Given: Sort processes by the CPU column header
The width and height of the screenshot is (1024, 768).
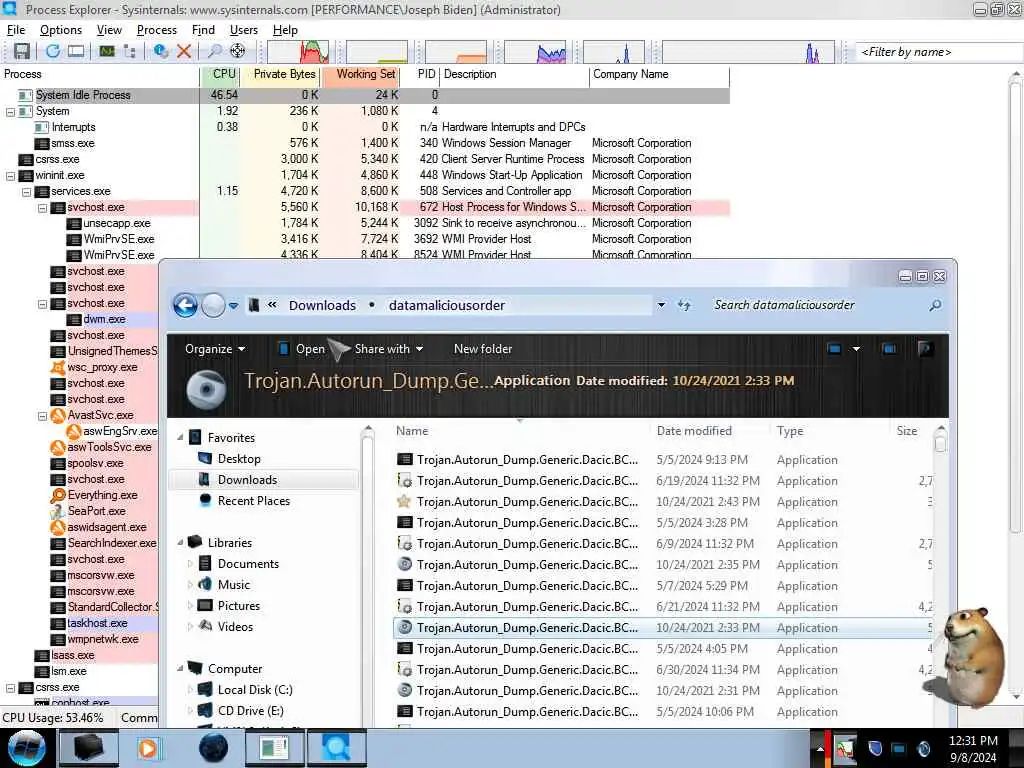Looking at the screenshot, I should pos(220,74).
